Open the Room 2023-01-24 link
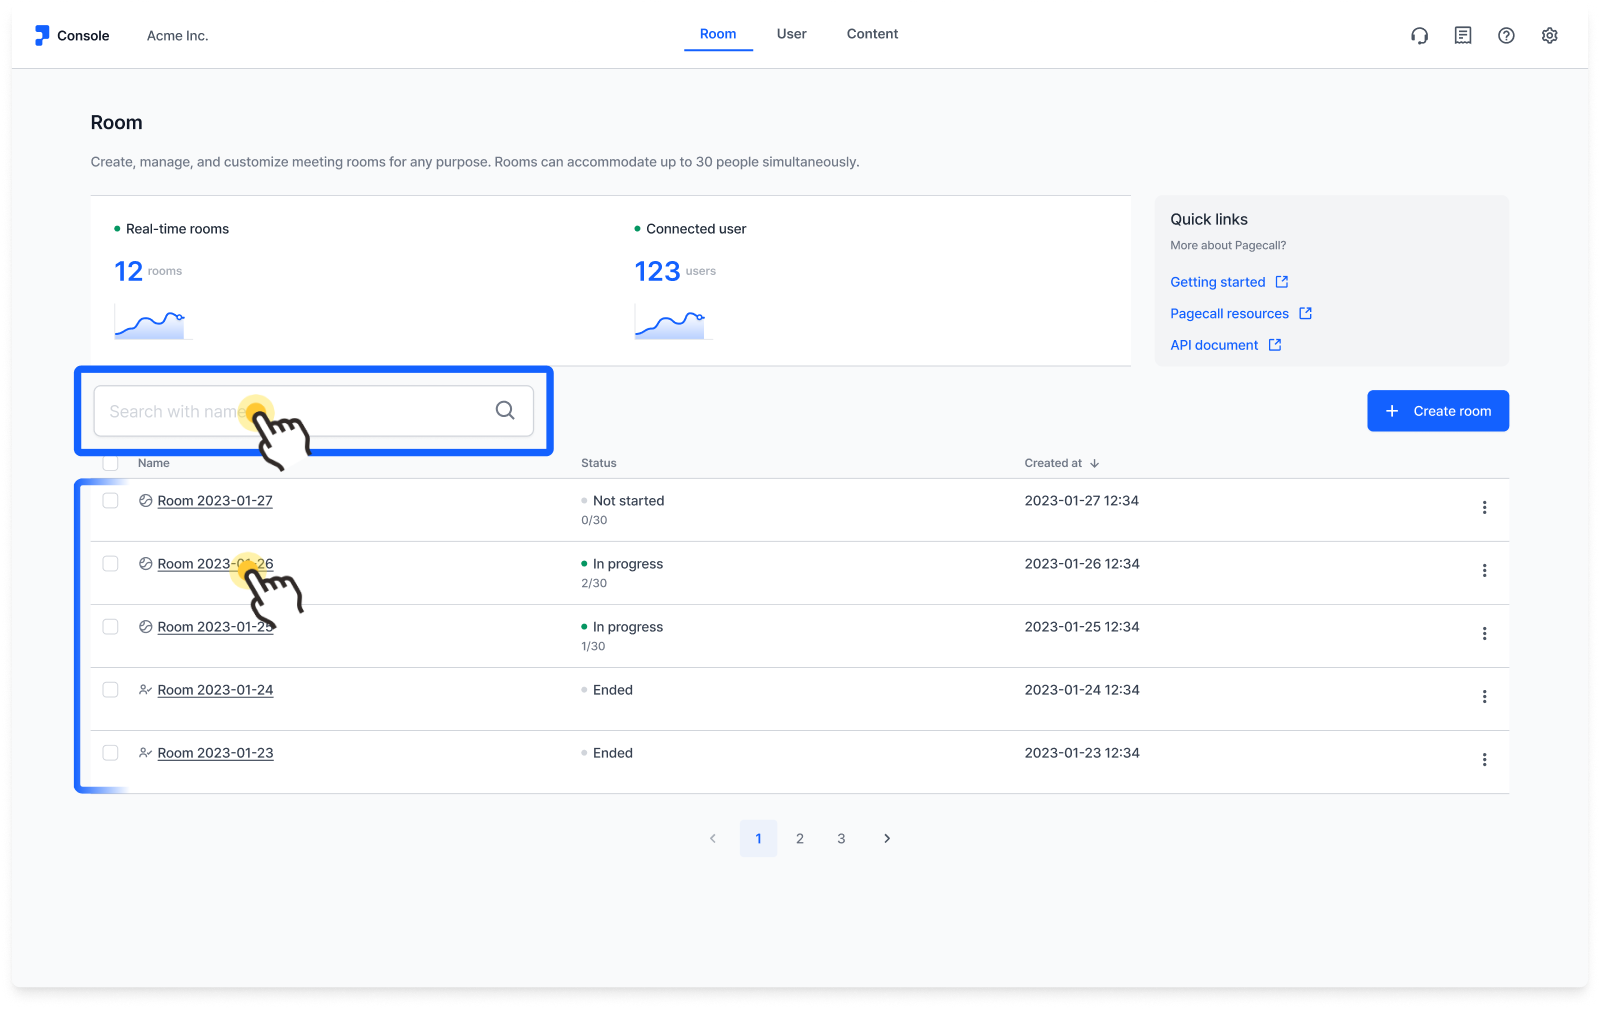This screenshot has width=1600, height=1009. (215, 690)
